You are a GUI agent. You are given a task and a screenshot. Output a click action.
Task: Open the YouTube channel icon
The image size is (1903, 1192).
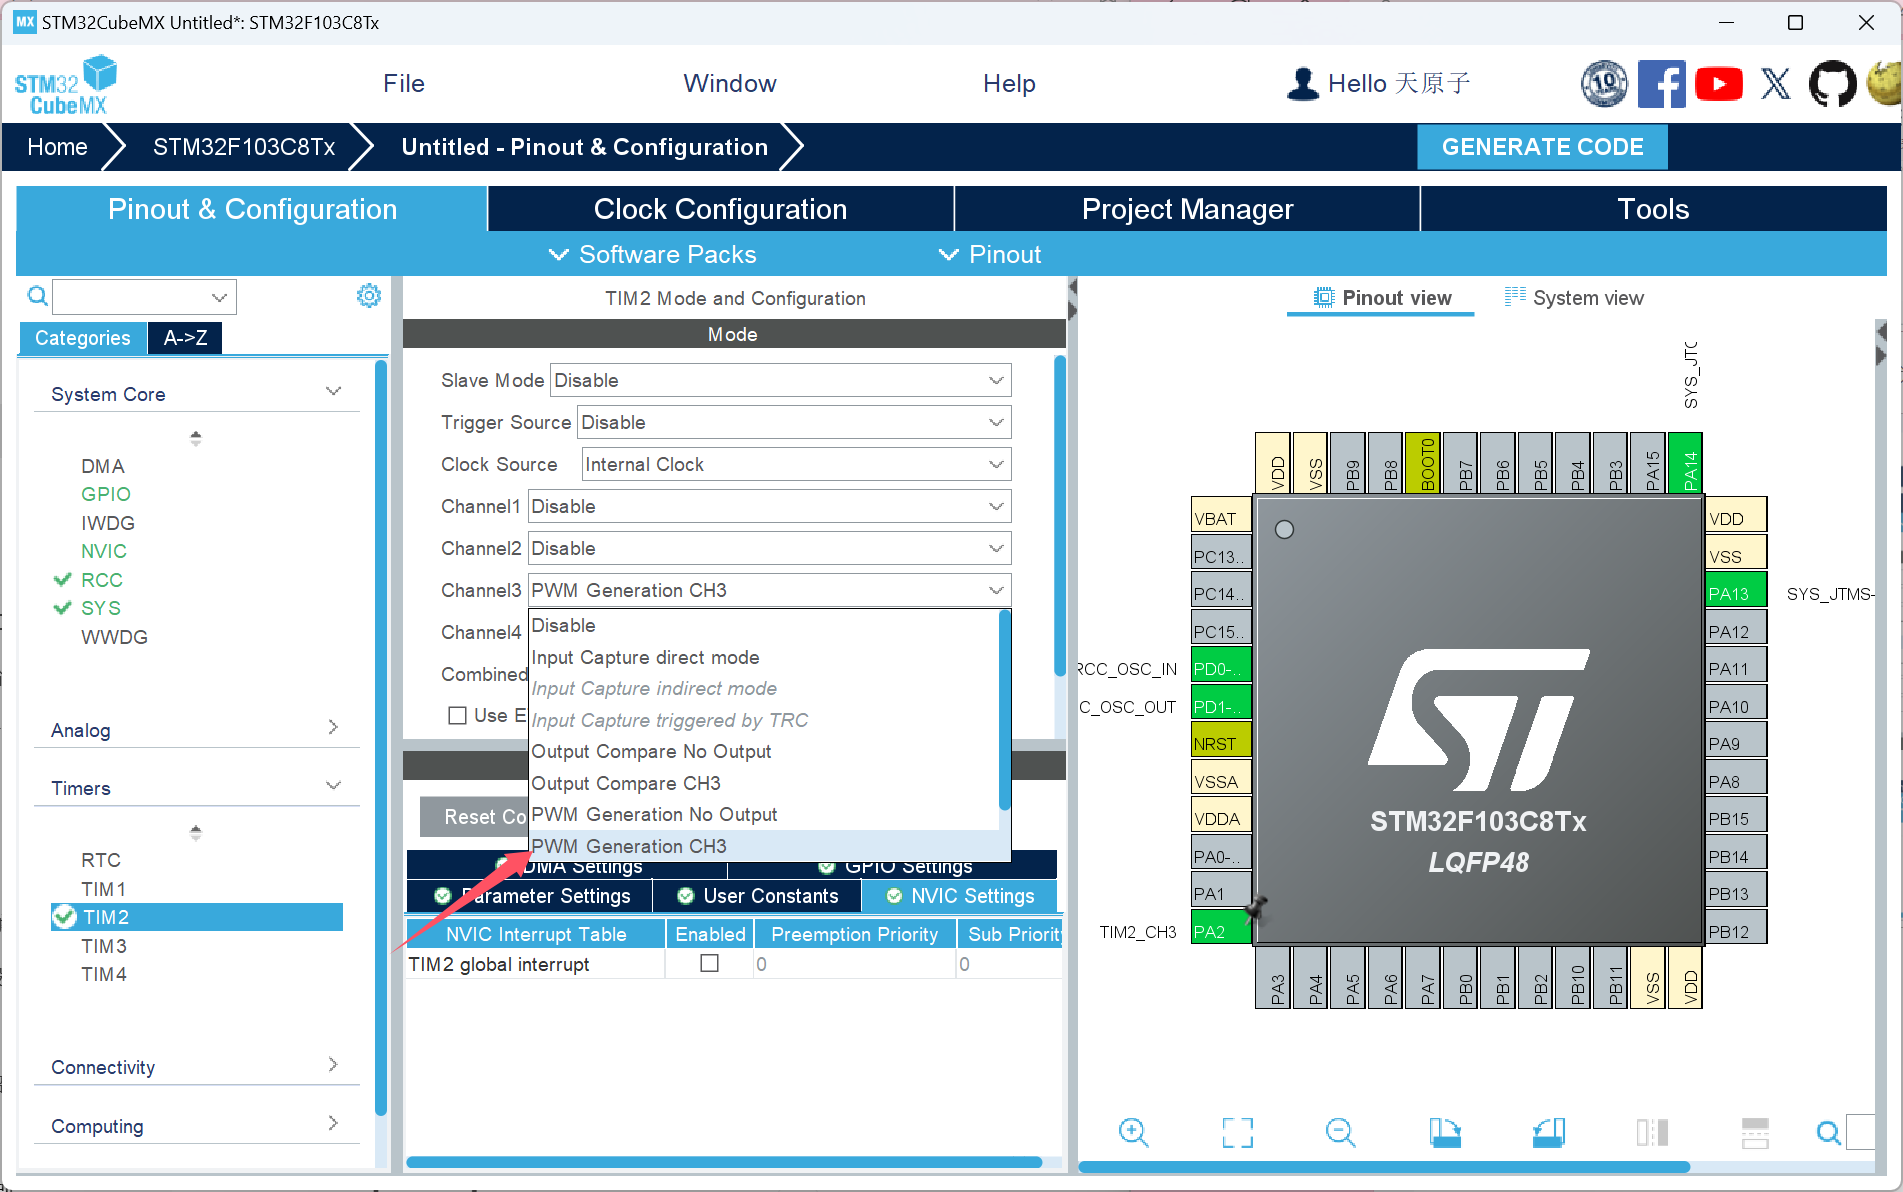(1719, 84)
